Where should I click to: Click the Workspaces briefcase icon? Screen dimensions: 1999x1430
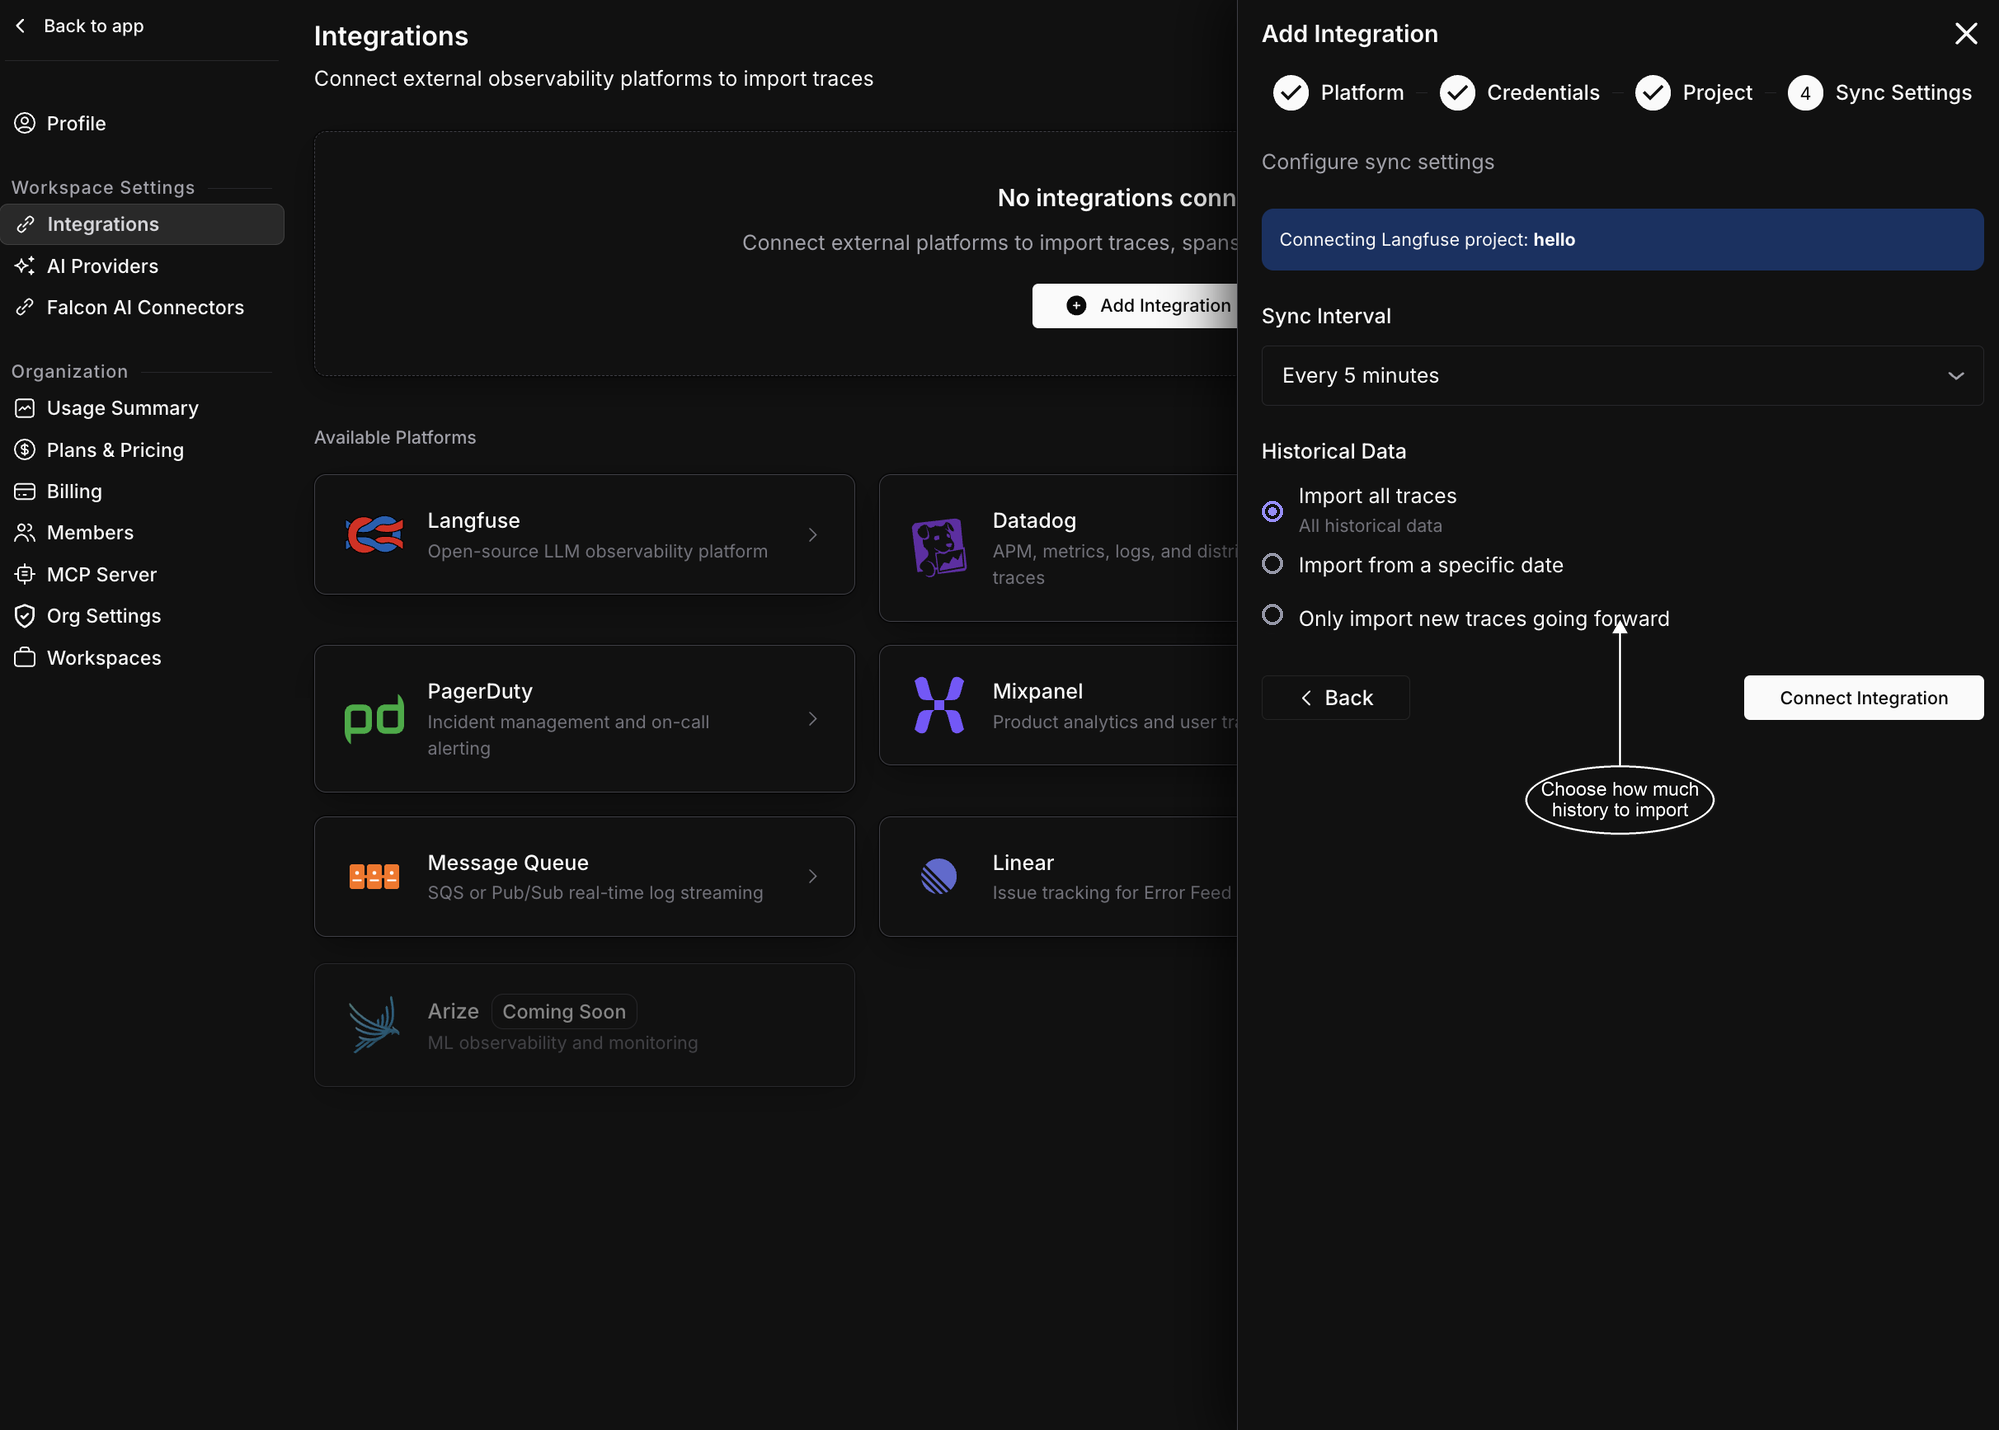(25, 658)
